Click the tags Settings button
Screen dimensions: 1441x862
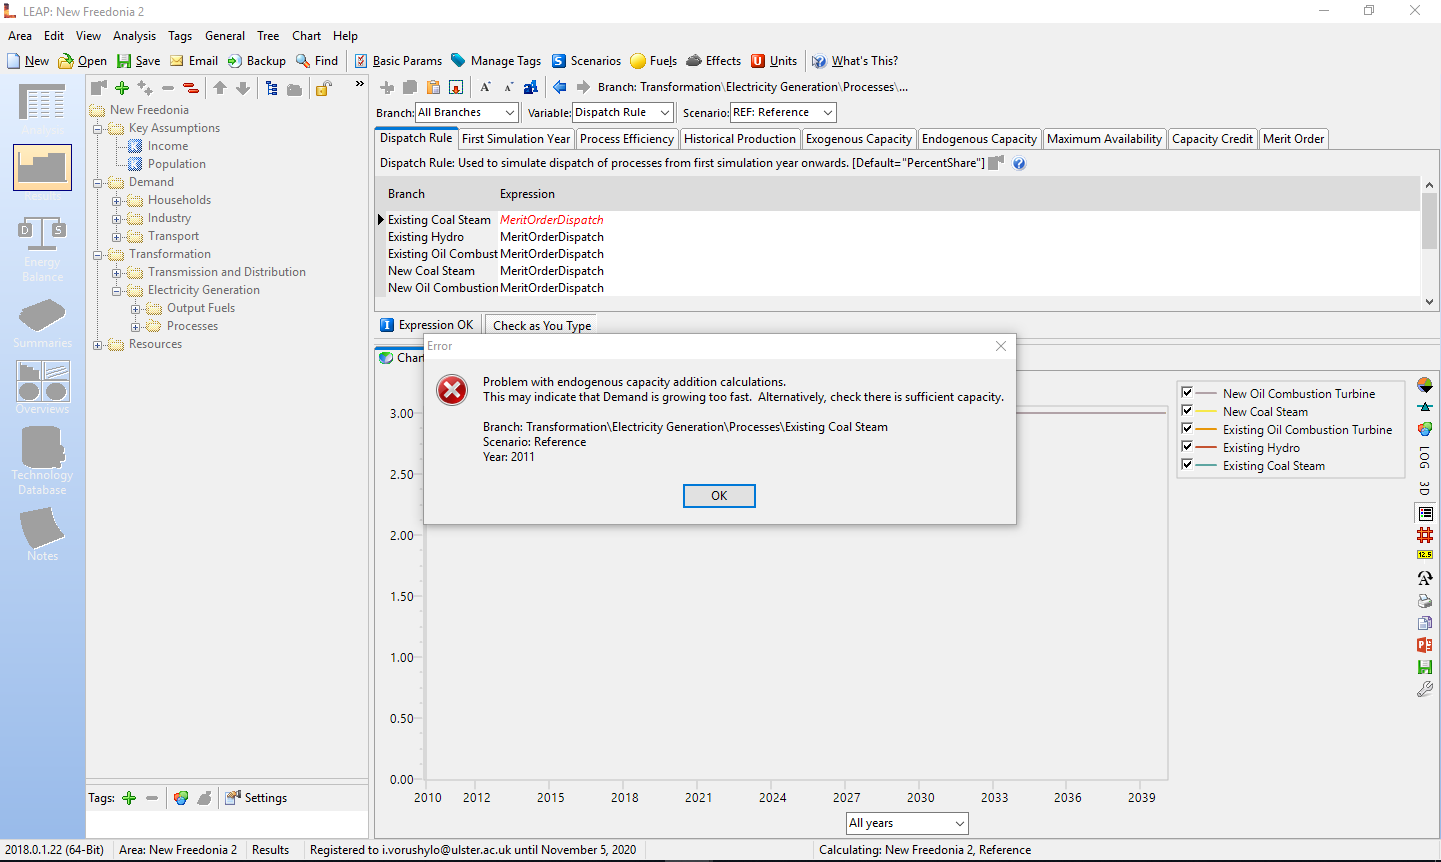point(256,798)
